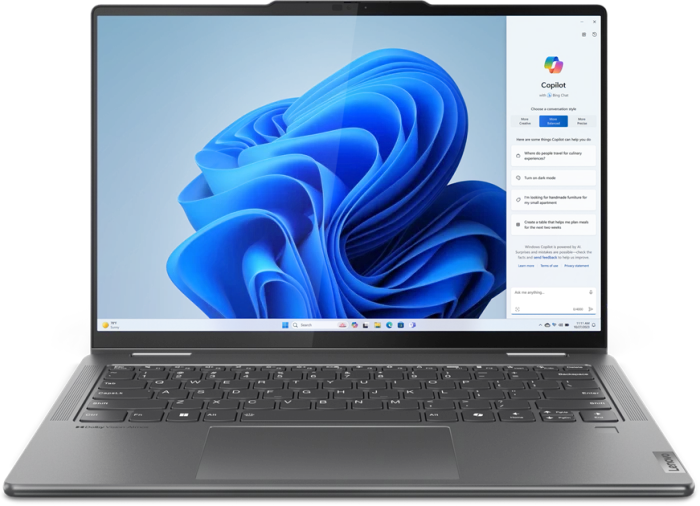The width and height of the screenshot is (700, 506).
Task: Click the taskbar Search box
Action: [320, 325]
